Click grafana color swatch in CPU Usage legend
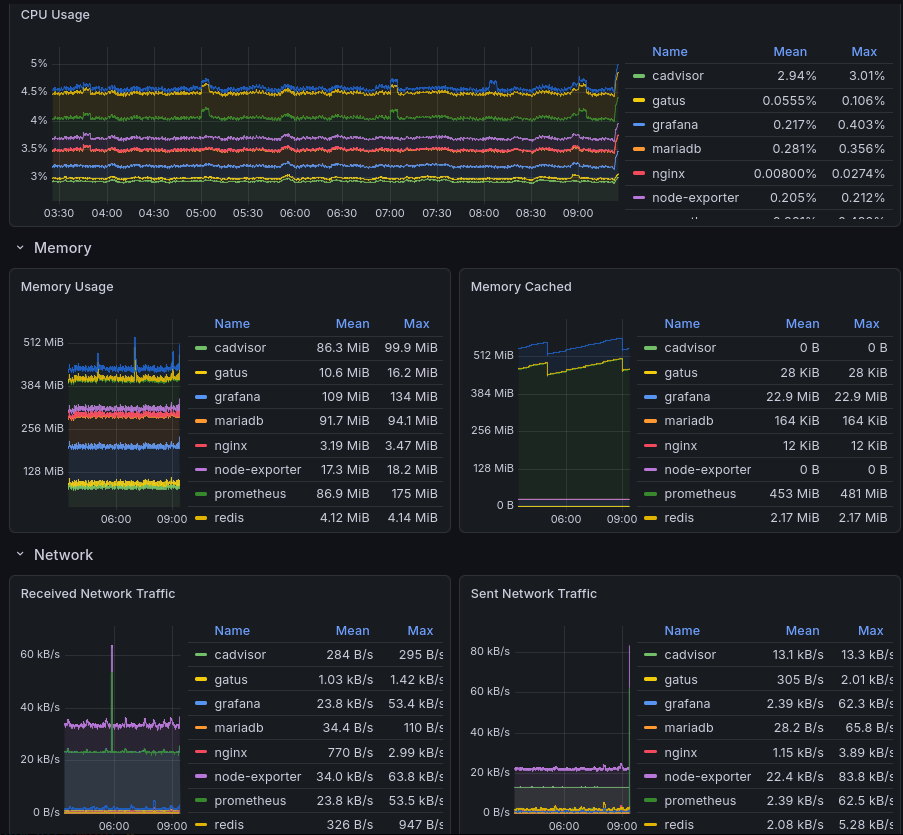 (639, 125)
